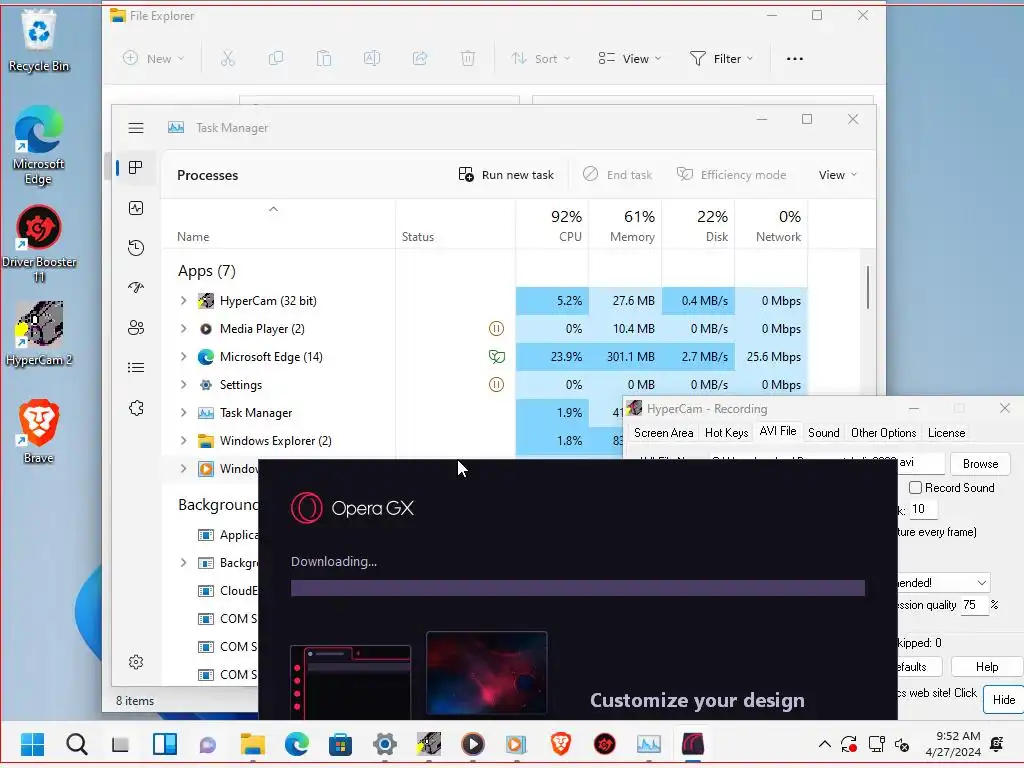Open License tab in HyperCam

point(946,433)
